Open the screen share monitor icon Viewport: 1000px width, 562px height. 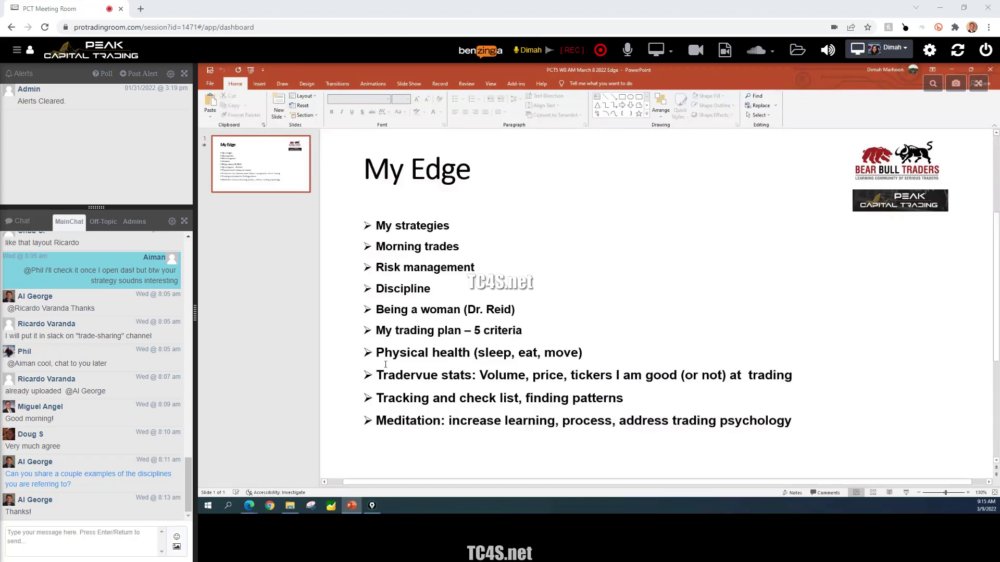pos(656,49)
